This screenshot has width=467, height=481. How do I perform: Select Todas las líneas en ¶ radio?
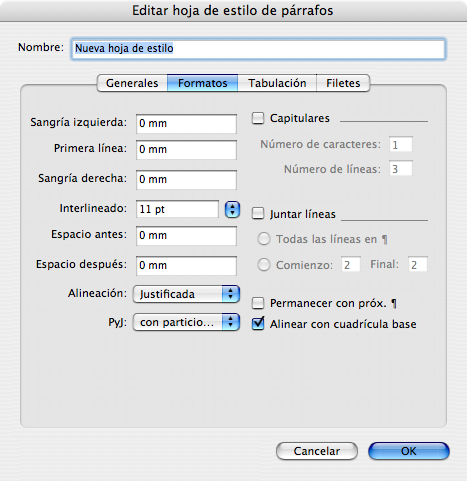264,239
